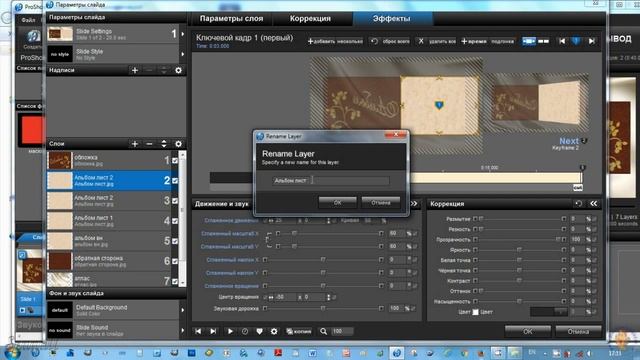Go to slide end in bottom toolbar
The image size is (640, 360).
pyautogui.click(x=213, y=331)
